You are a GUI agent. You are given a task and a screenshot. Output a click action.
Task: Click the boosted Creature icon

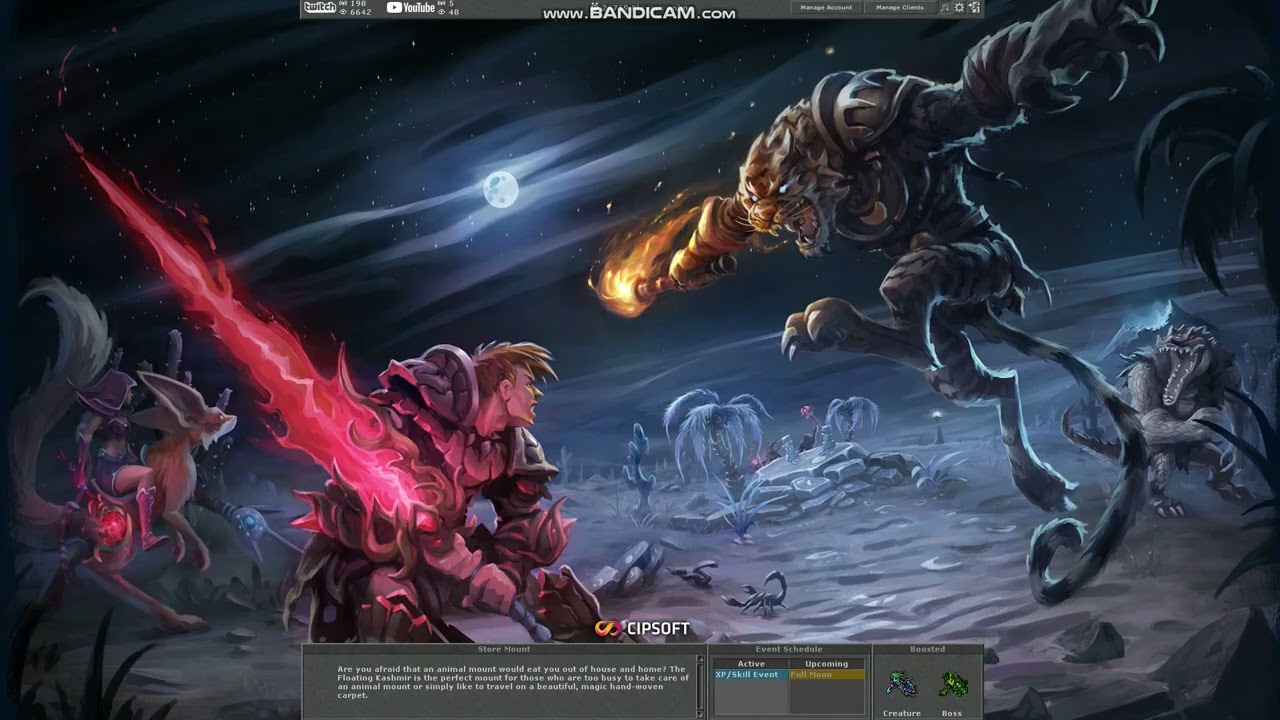coord(901,684)
